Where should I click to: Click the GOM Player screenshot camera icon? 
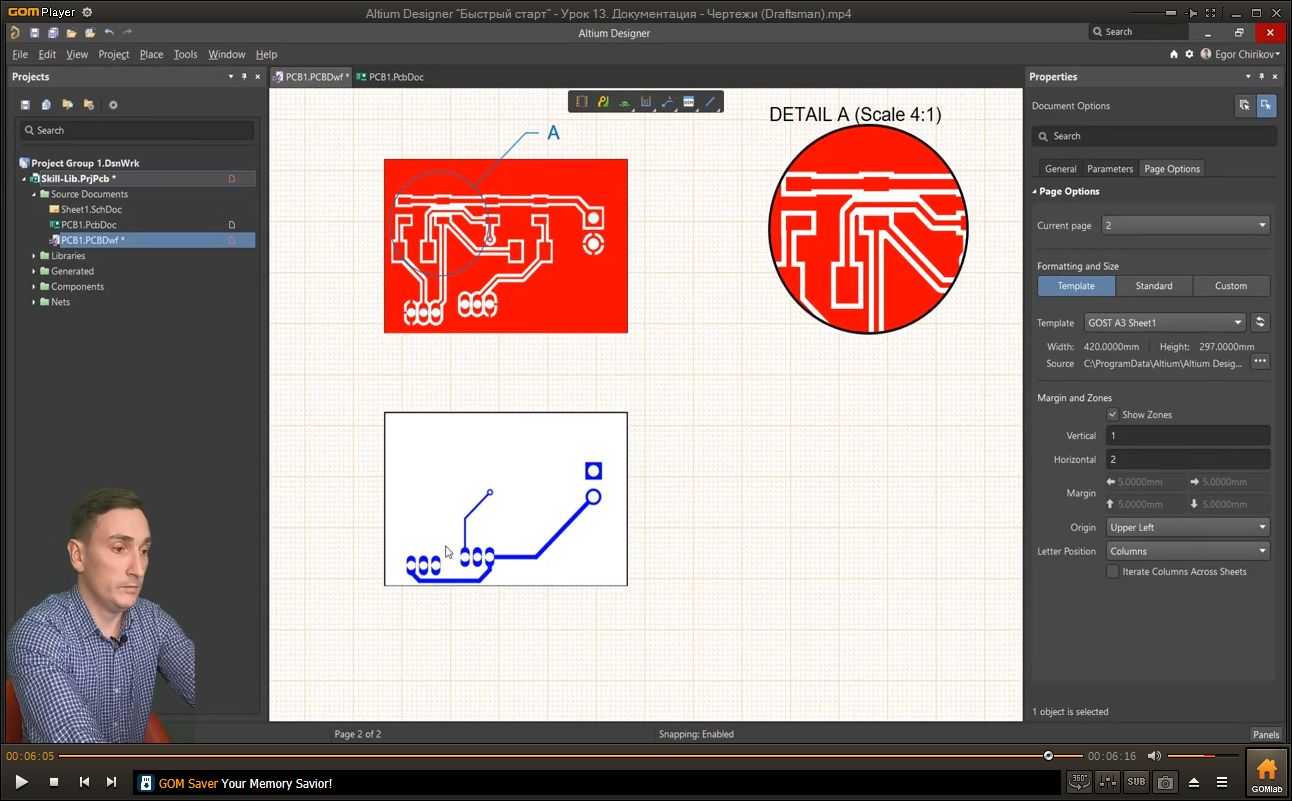click(1165, 782)
